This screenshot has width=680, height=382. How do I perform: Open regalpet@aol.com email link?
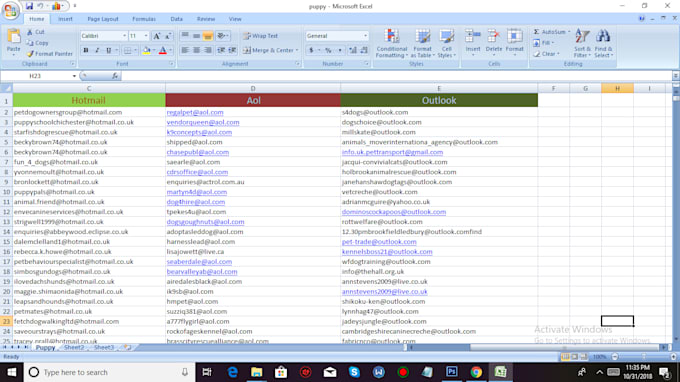click(195, 112)
